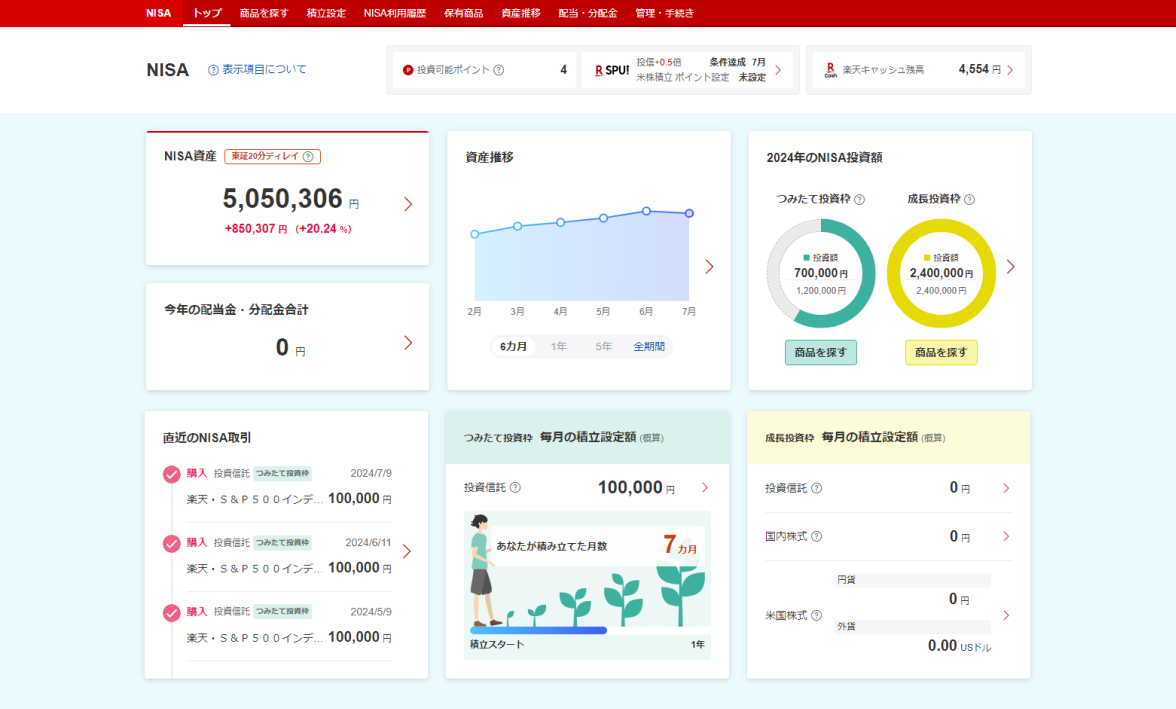Open the 管理・手続き menu item
The width and height of the screenshot is (1176, 709).
click(x=664, y=13)
